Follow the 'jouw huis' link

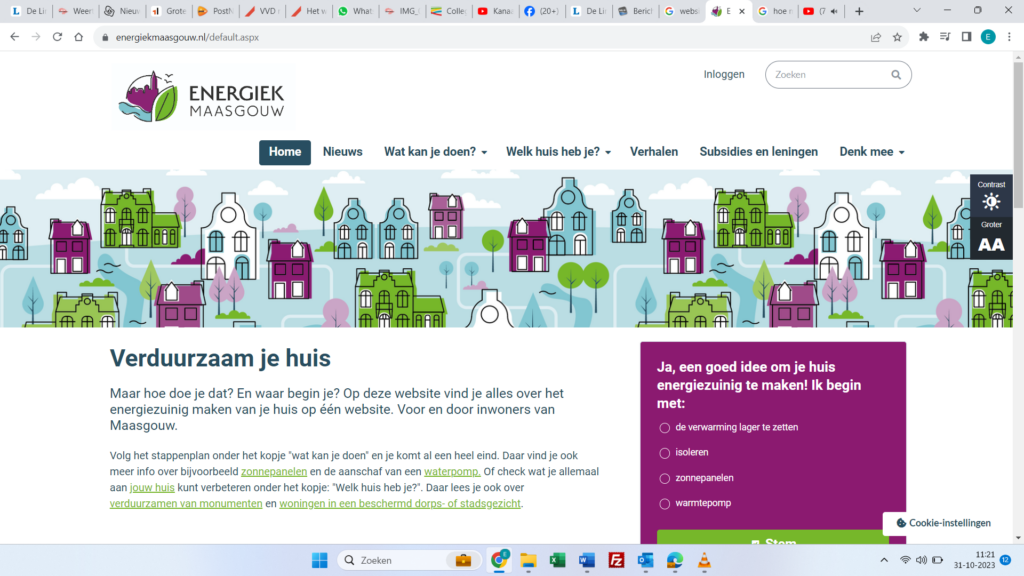(152, 488)
